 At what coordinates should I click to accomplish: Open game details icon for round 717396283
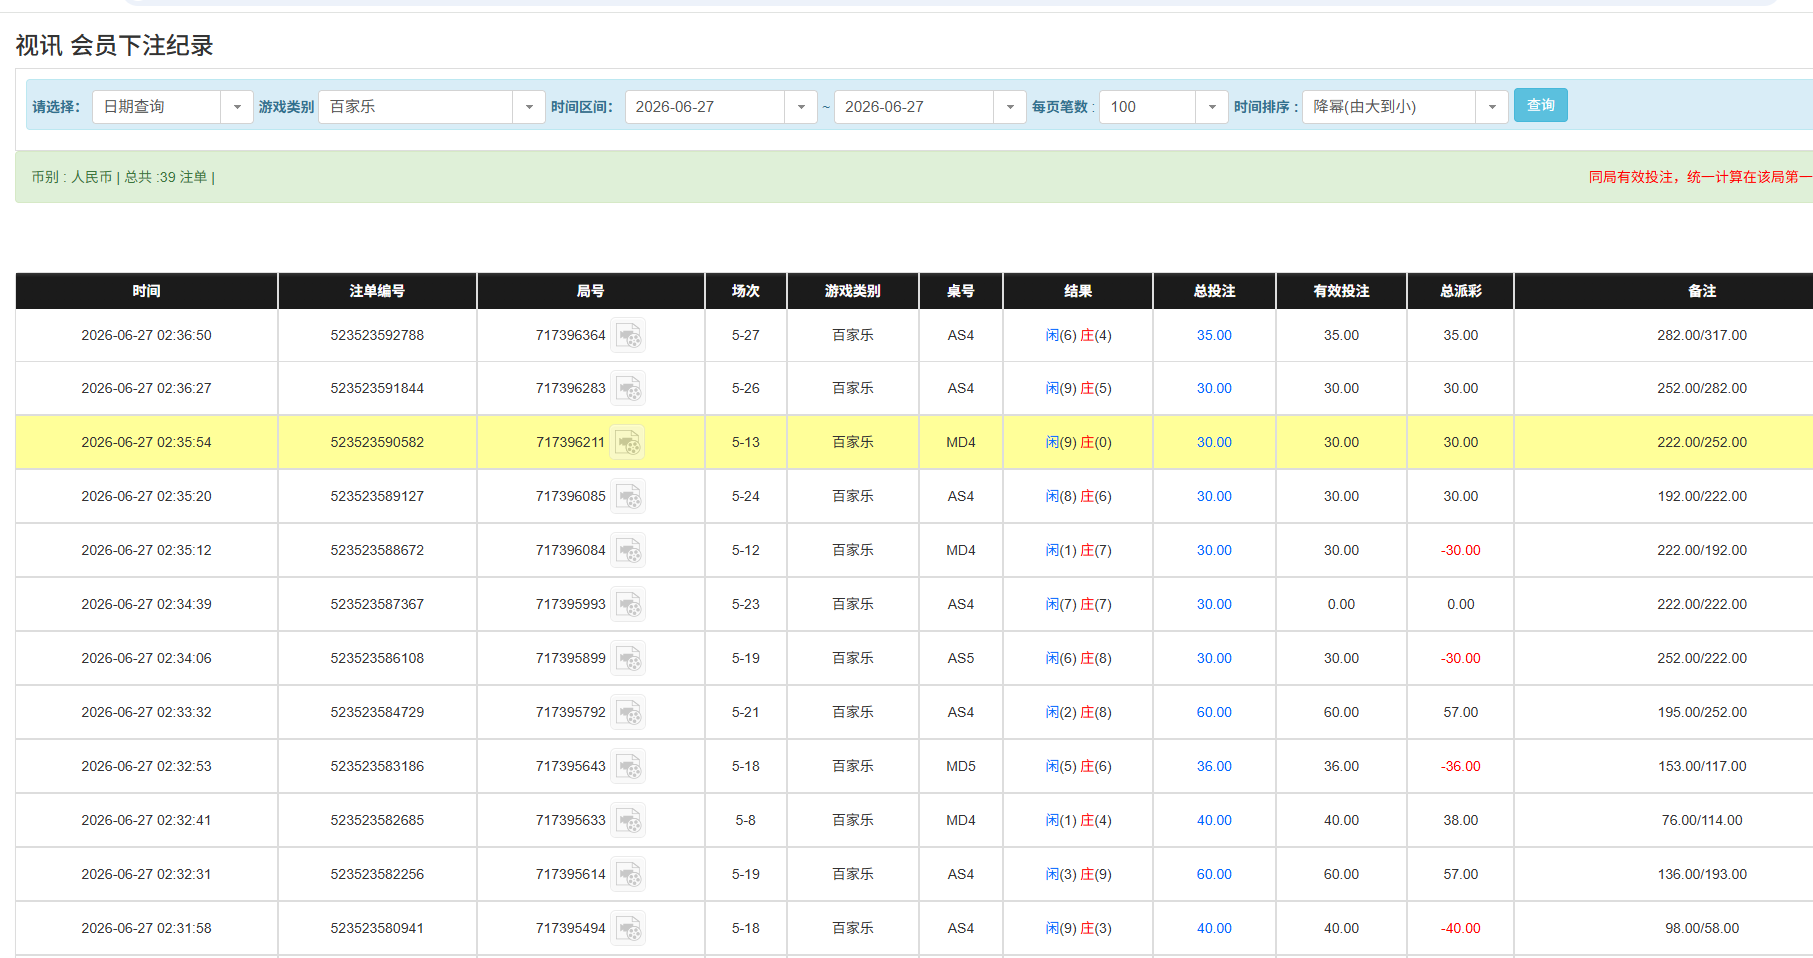click(x=628, y=389)
